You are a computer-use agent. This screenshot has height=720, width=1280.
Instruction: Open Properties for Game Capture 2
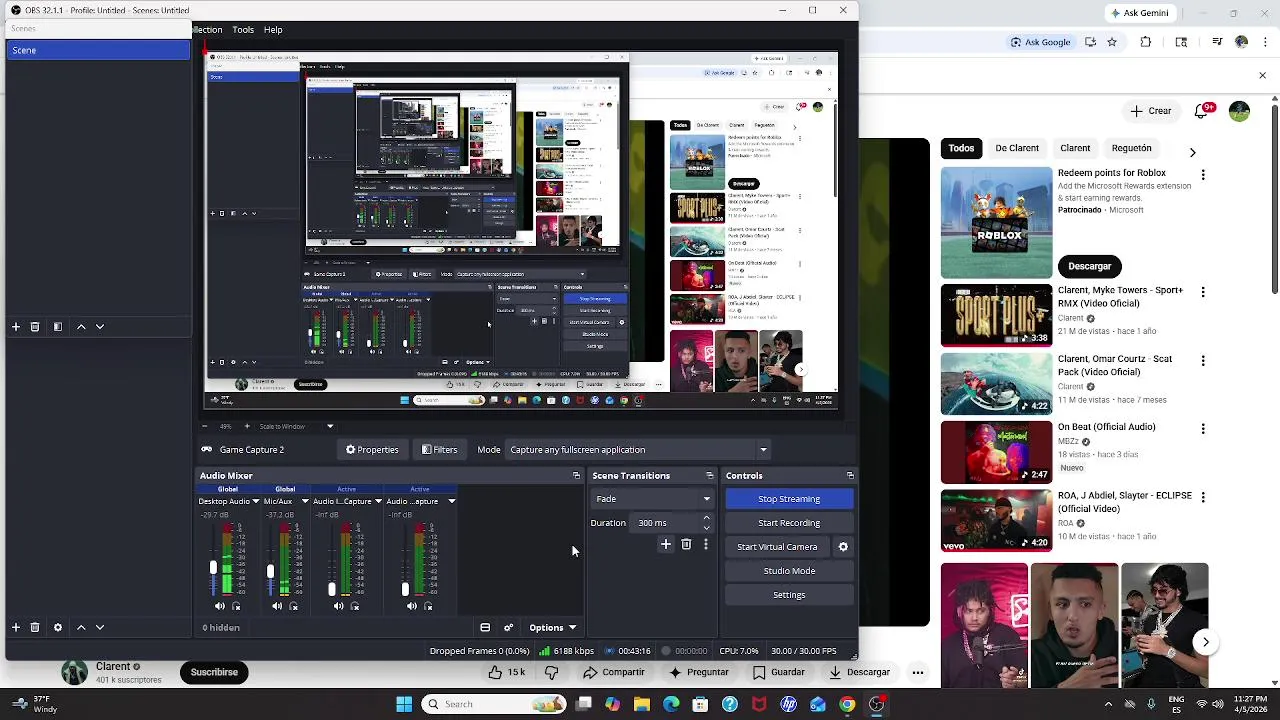[372, 450]
